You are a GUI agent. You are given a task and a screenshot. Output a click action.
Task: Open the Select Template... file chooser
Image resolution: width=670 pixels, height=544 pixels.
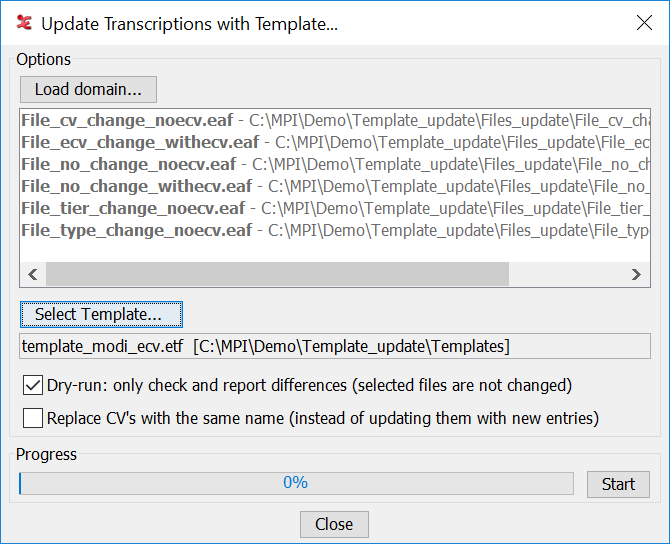100,314
